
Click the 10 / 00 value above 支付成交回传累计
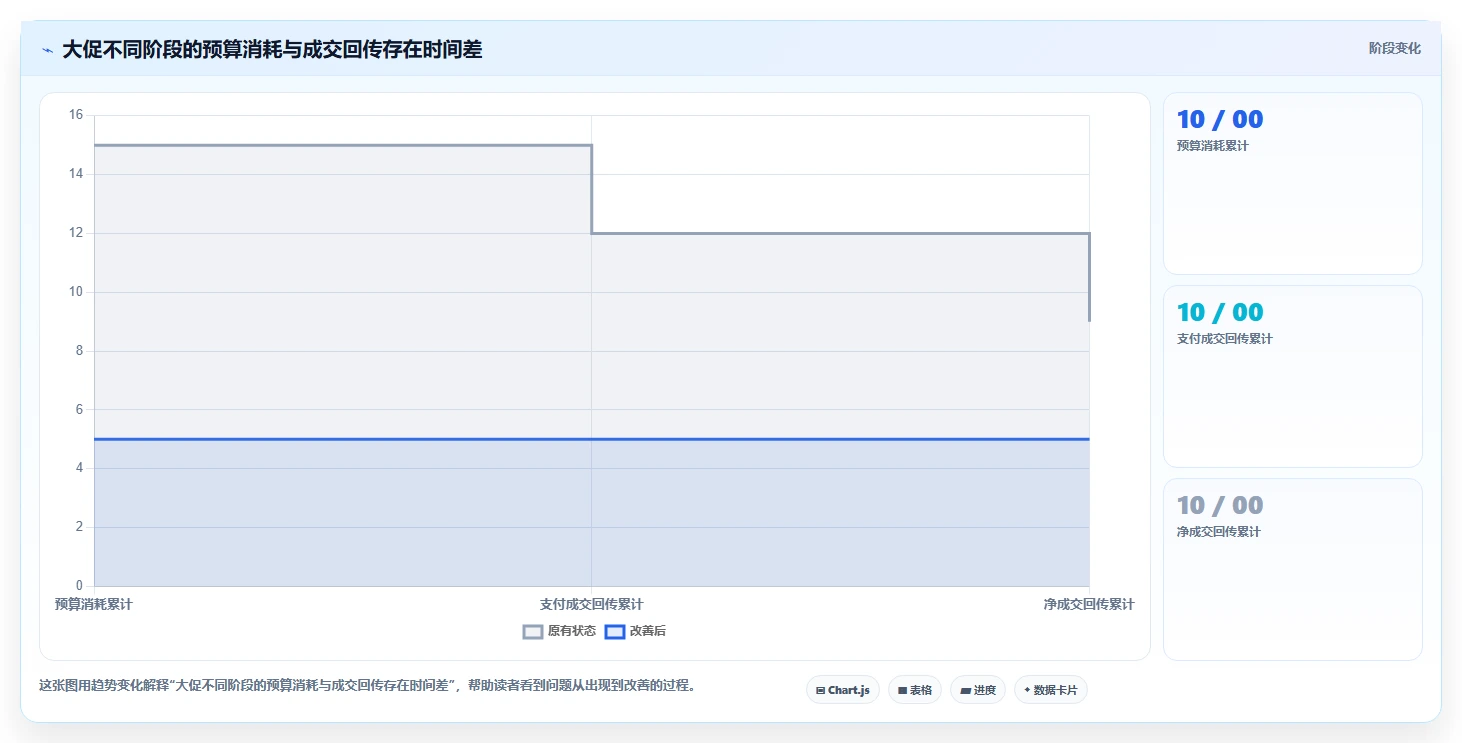click(x=1220, y=313)
